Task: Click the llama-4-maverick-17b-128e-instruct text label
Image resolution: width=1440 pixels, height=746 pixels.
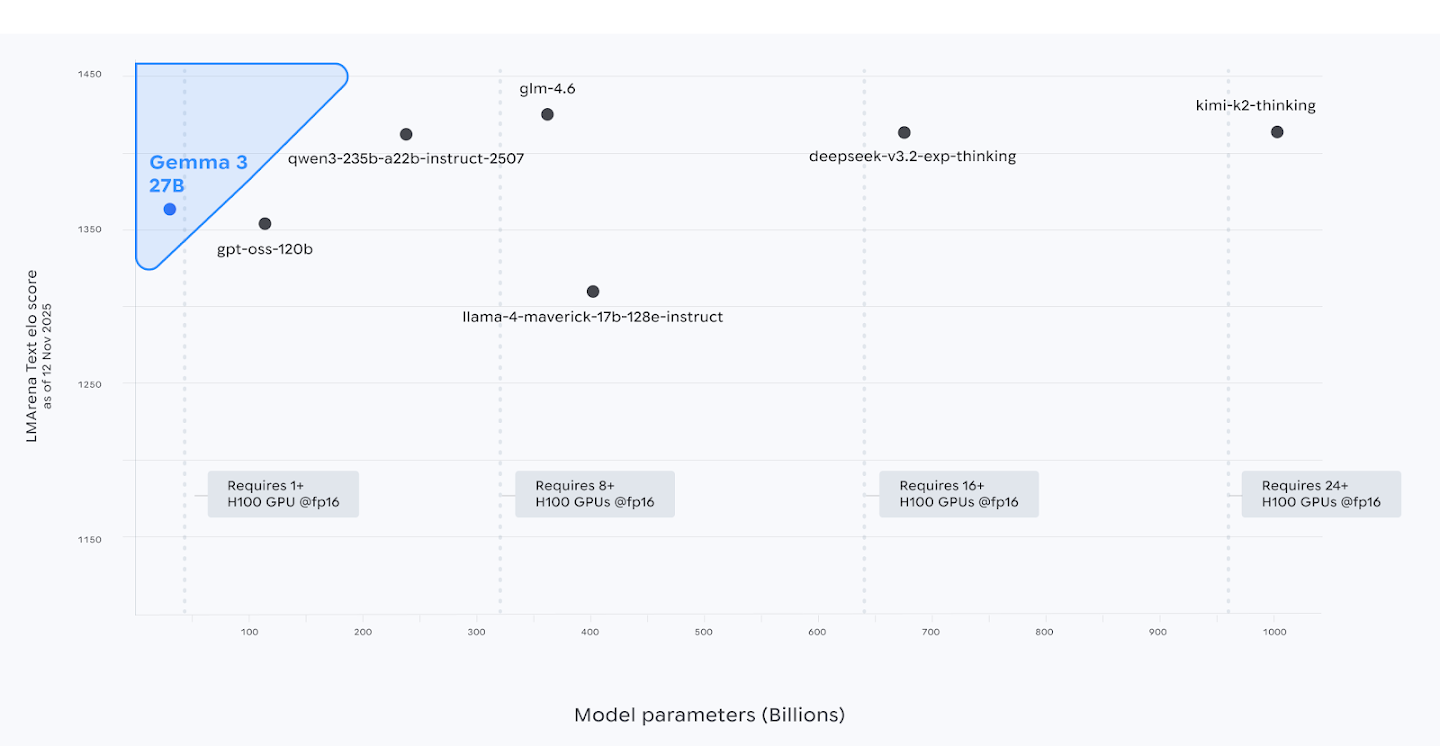Action: pos(592,317)
